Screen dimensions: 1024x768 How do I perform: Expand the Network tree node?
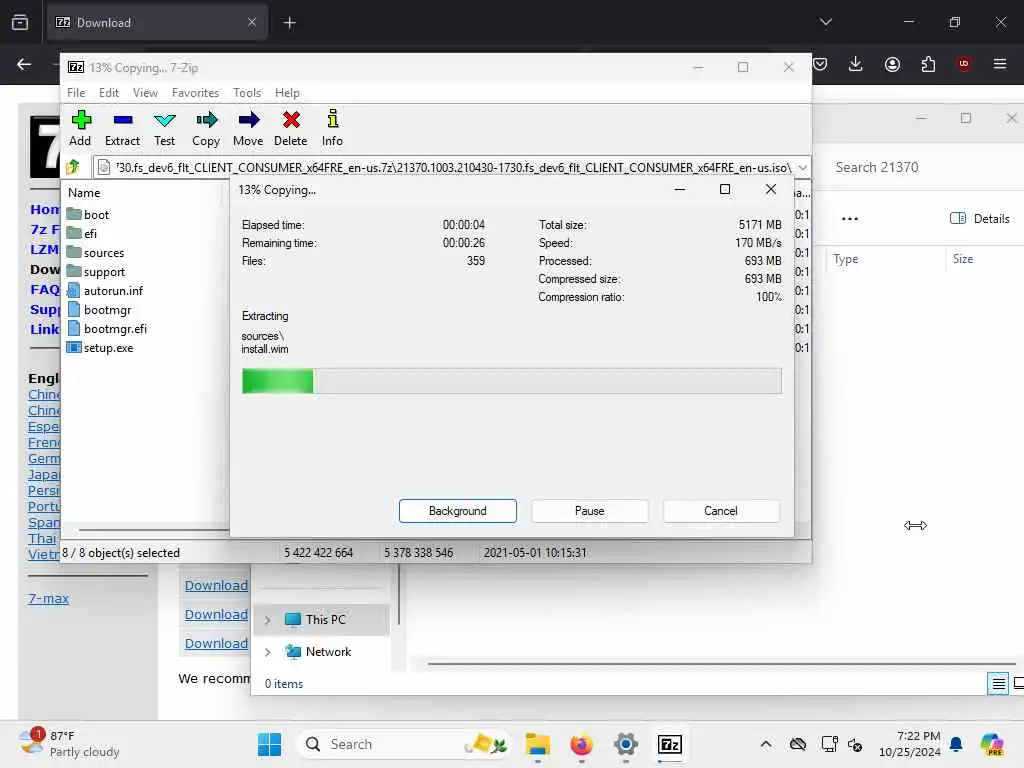tap(267, 652)
